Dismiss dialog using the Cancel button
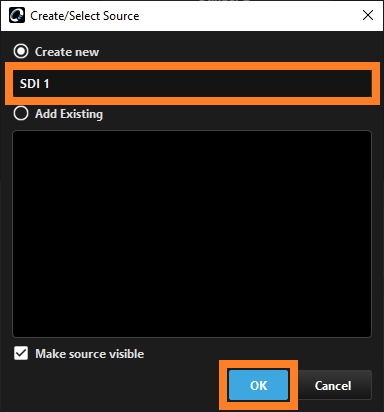The image size is (384, 412). tap(333, 385)
